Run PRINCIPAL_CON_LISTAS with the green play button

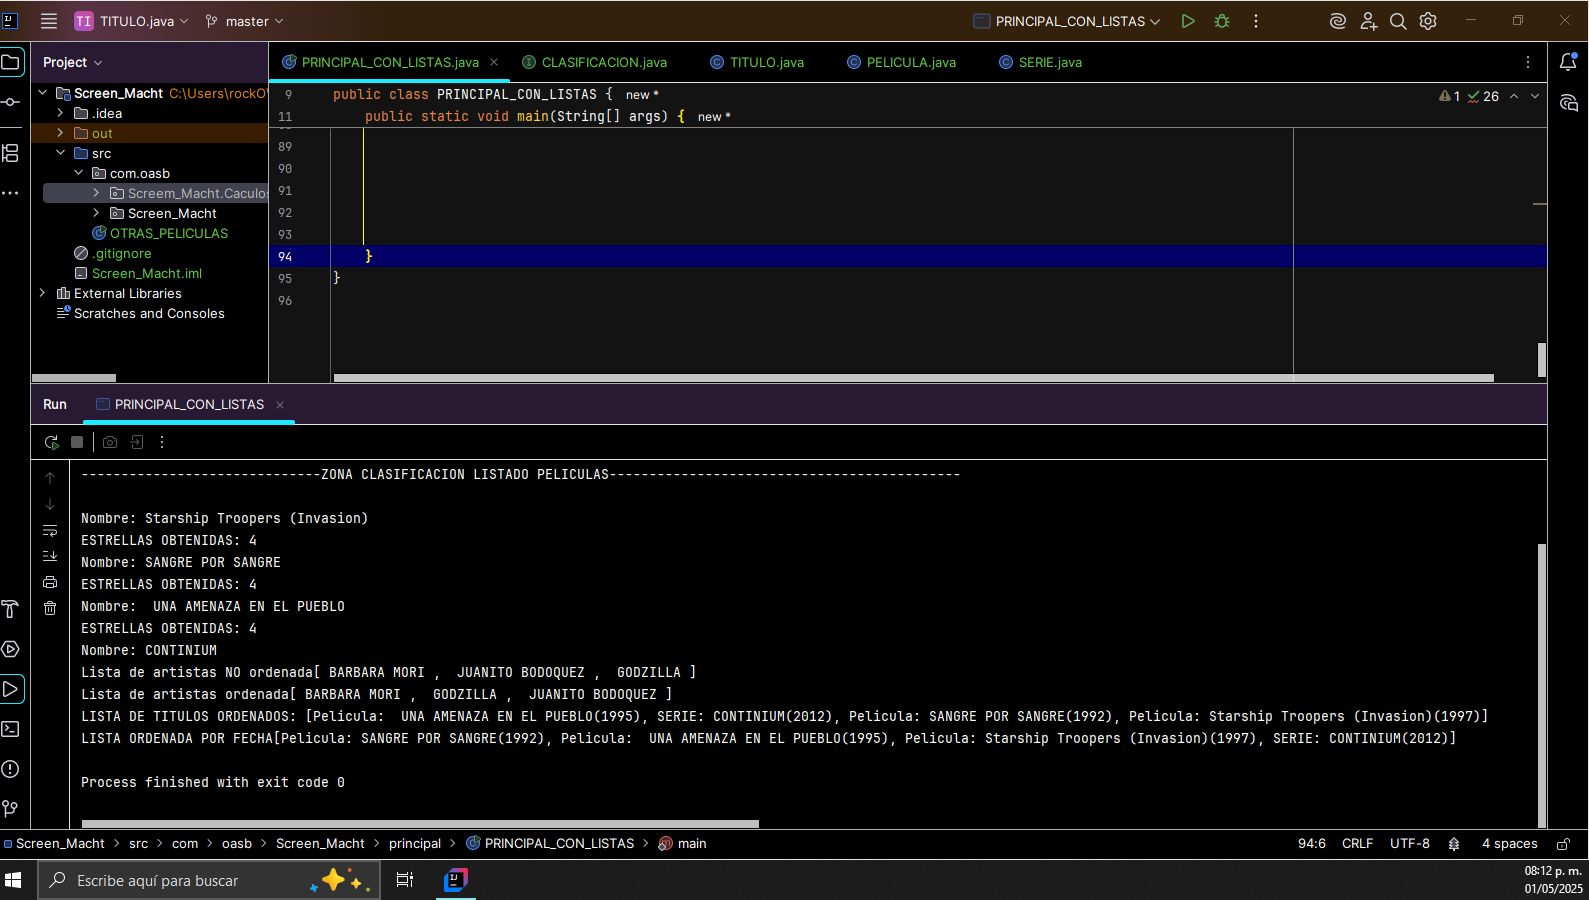coord(1188,21)
